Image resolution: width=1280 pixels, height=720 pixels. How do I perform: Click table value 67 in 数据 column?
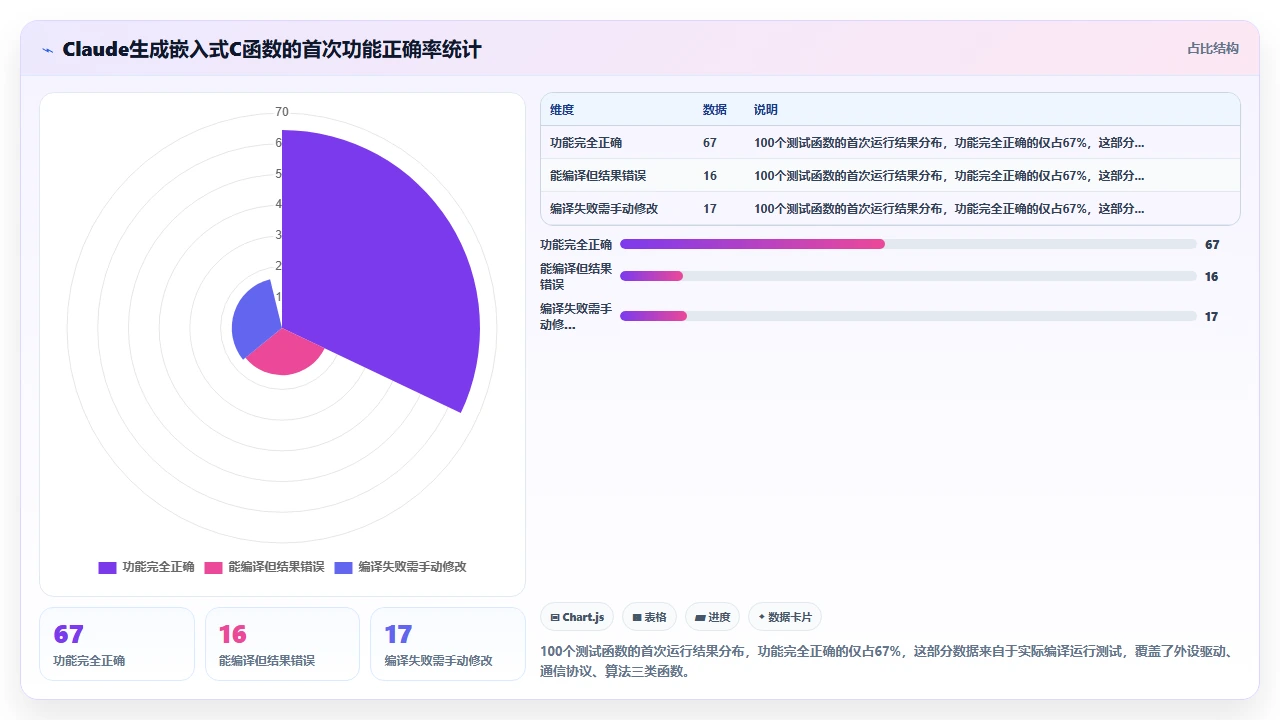point(710,143)
